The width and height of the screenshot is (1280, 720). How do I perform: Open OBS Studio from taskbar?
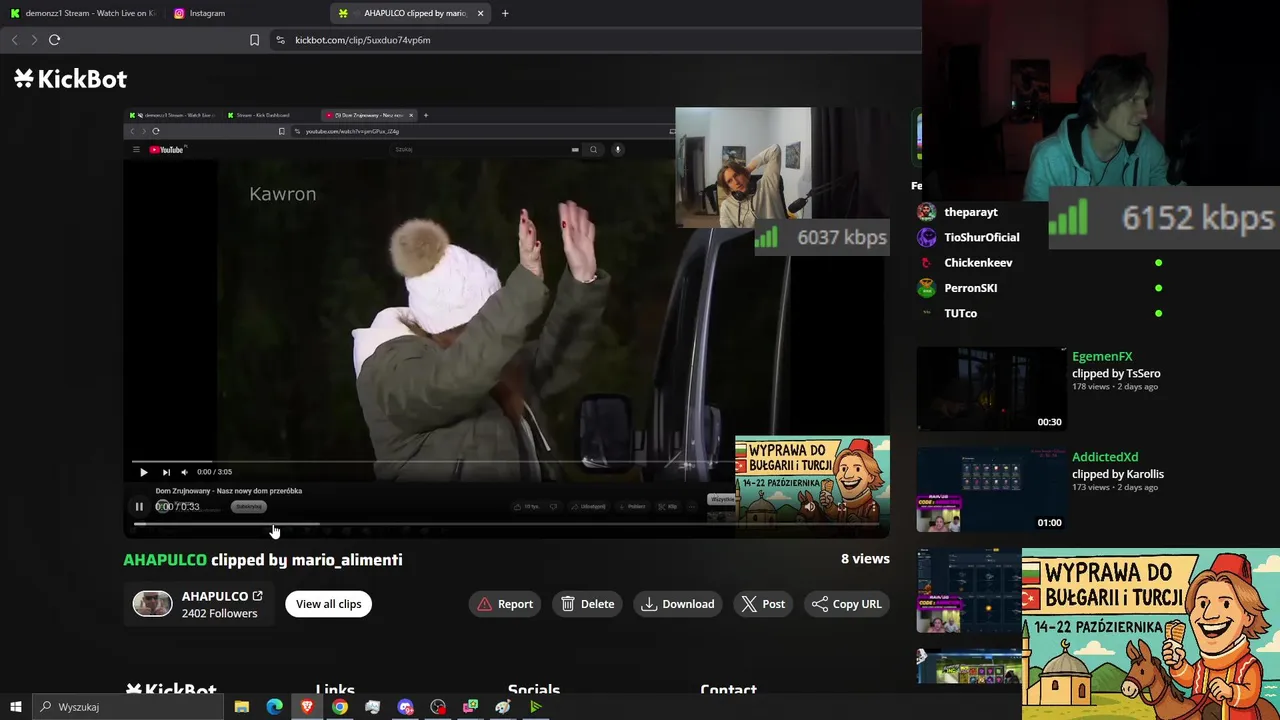pos(438,707)
